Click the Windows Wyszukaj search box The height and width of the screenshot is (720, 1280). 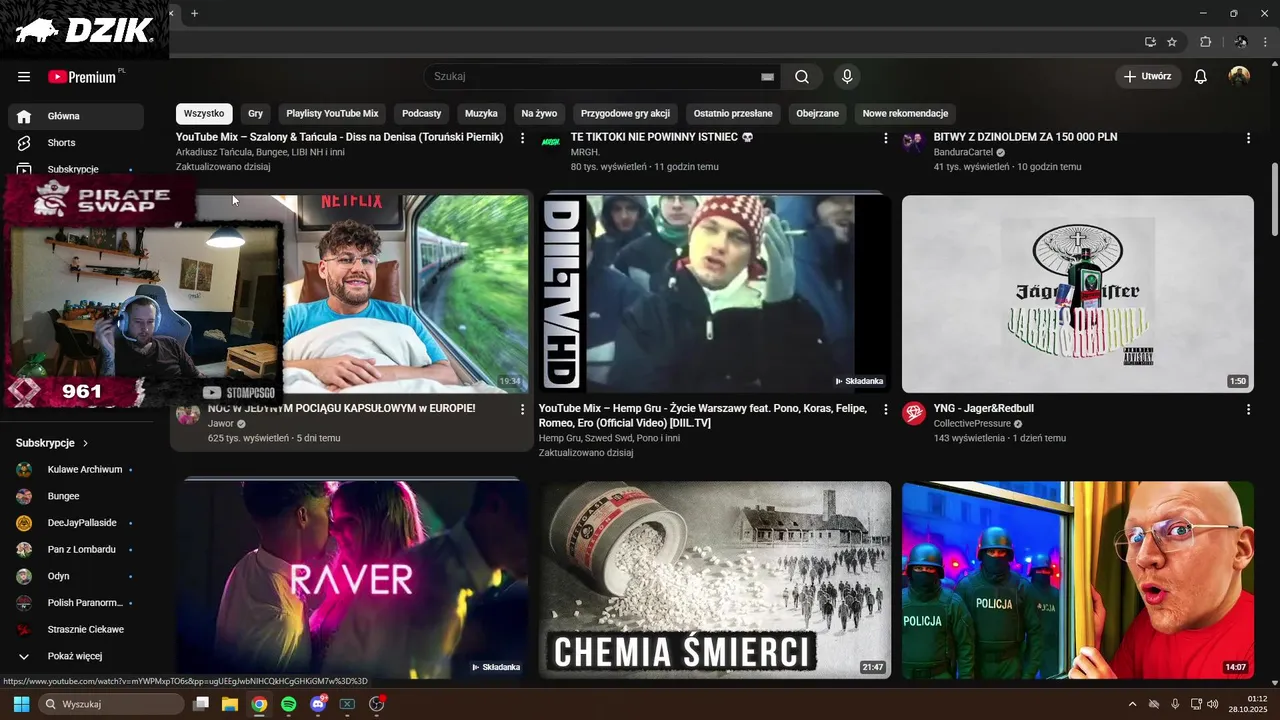(111, 704)
